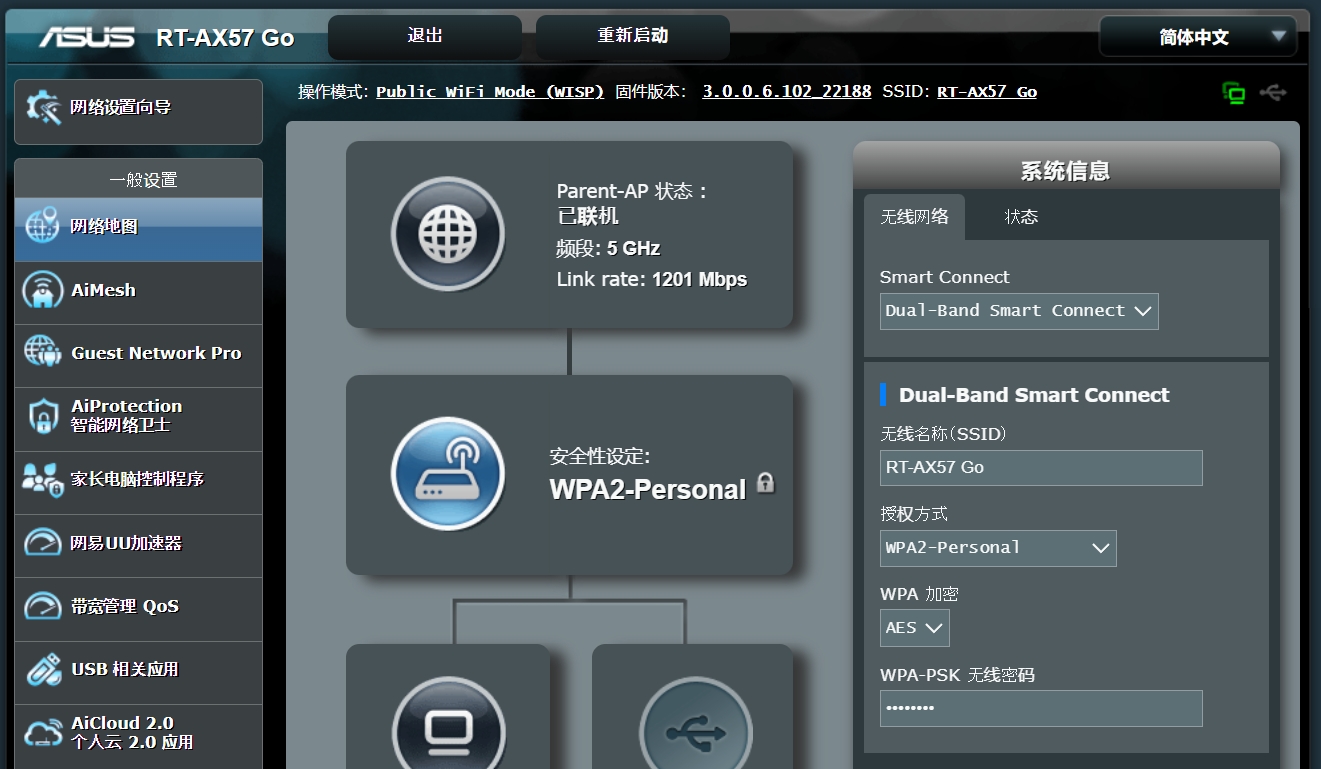
Task: Click the 退出 logout button
Action: click(x=425, y=37)
